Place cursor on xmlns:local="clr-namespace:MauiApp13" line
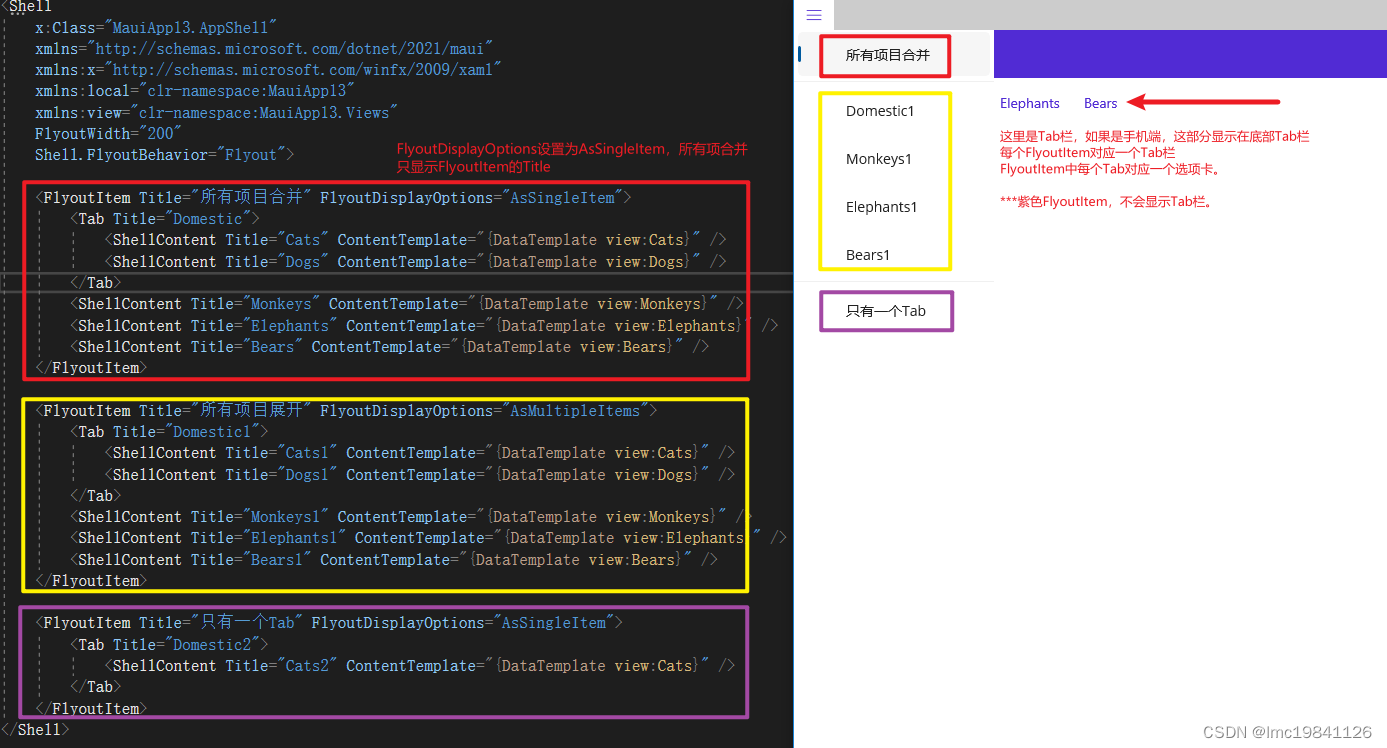The image size is (1387, 748). [195, 91]
